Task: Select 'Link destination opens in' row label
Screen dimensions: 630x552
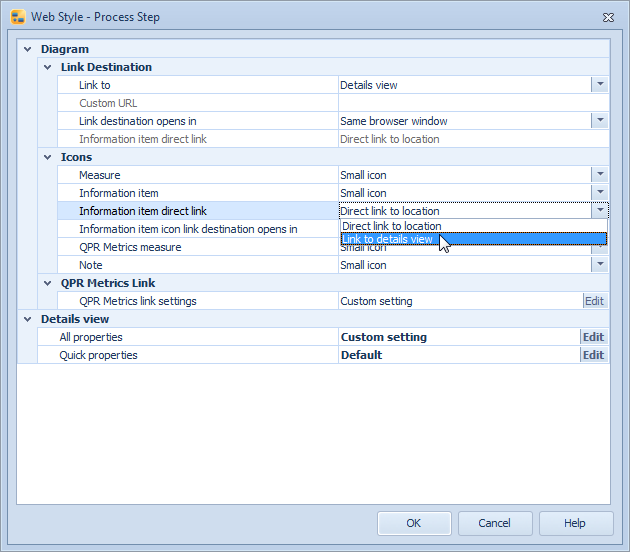Action: [x=138, y=121]
